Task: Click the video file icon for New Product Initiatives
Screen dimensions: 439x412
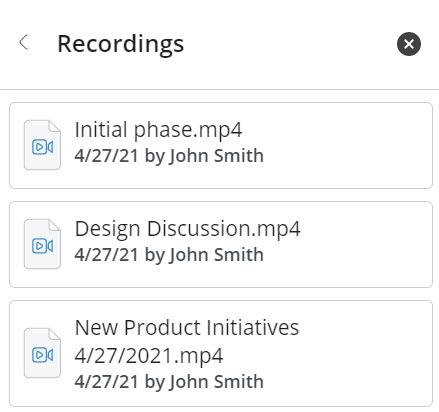Action: coord(42,353)
